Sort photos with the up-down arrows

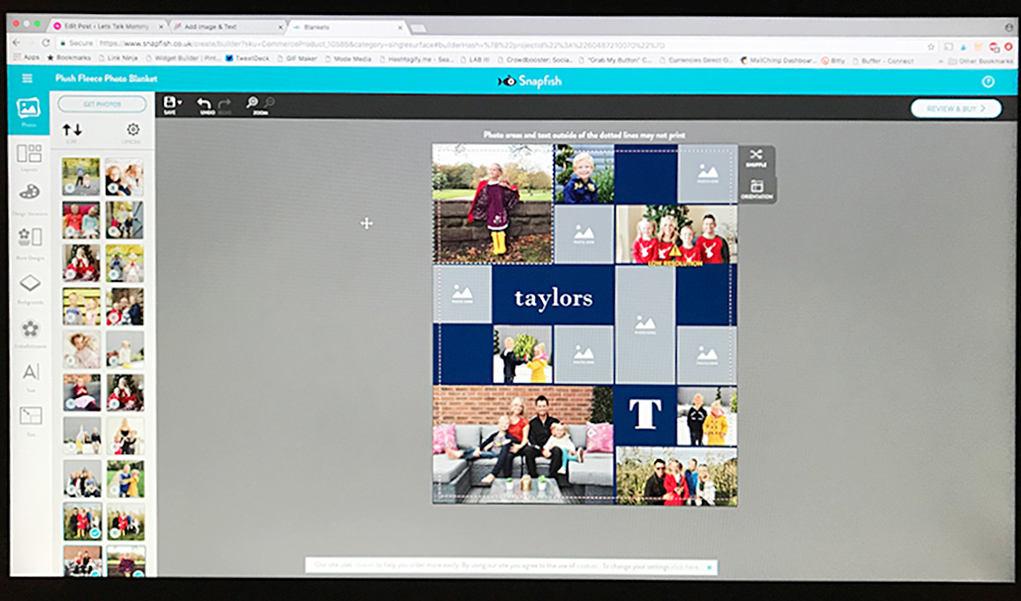[x=72, y=130]
